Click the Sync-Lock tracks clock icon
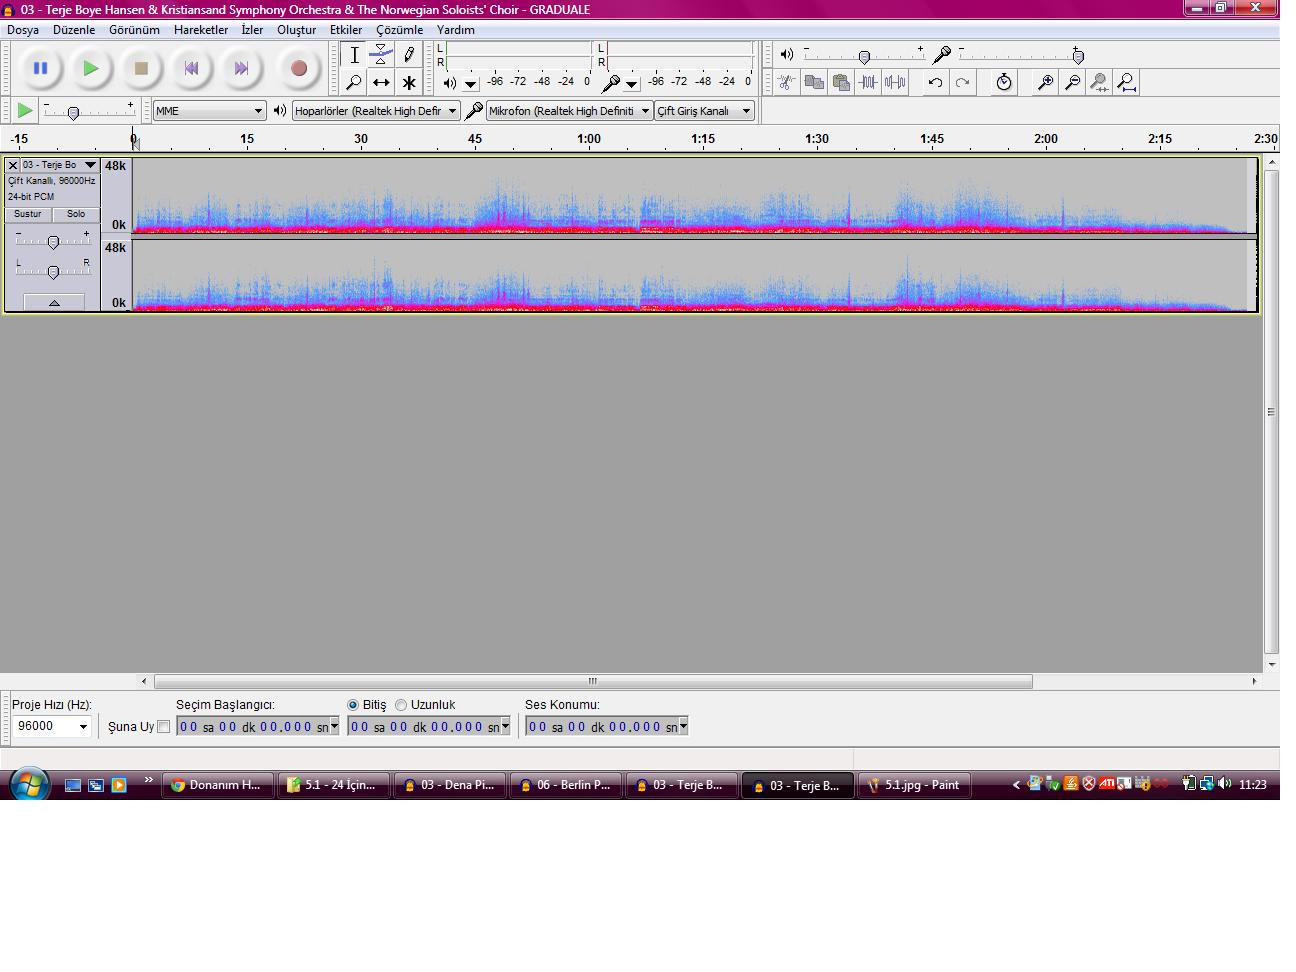Screen dimensions: 1296x972 [x=1004, y=82]
